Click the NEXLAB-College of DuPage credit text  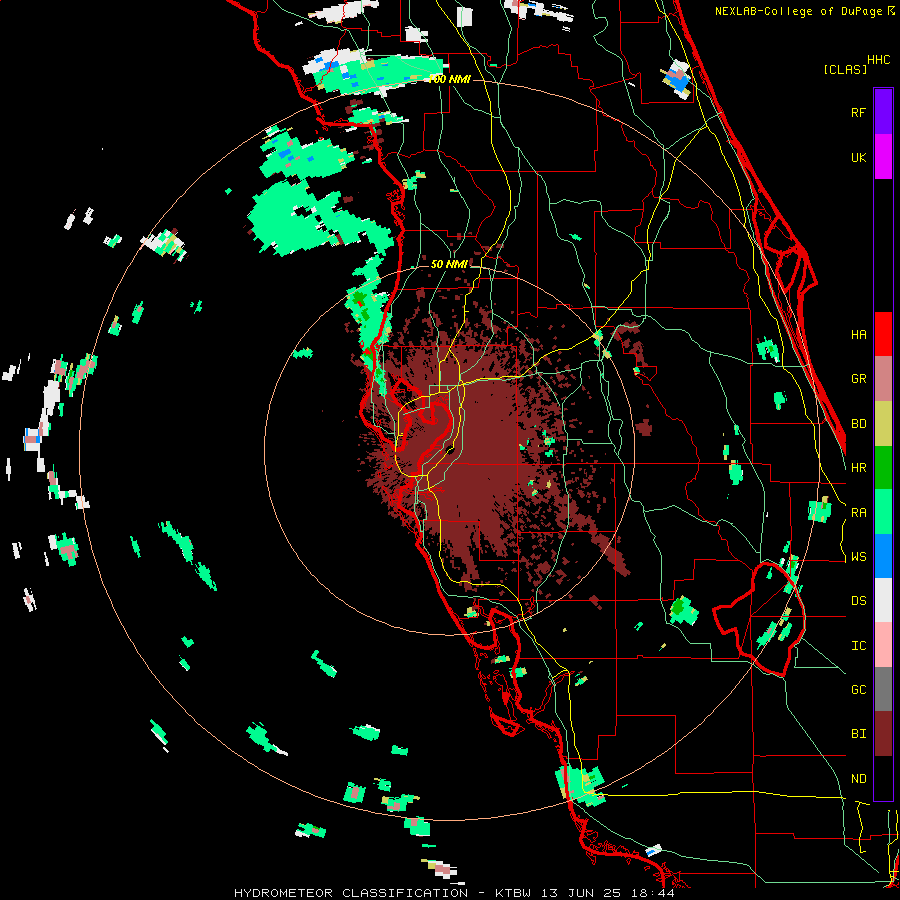[799, 11]
